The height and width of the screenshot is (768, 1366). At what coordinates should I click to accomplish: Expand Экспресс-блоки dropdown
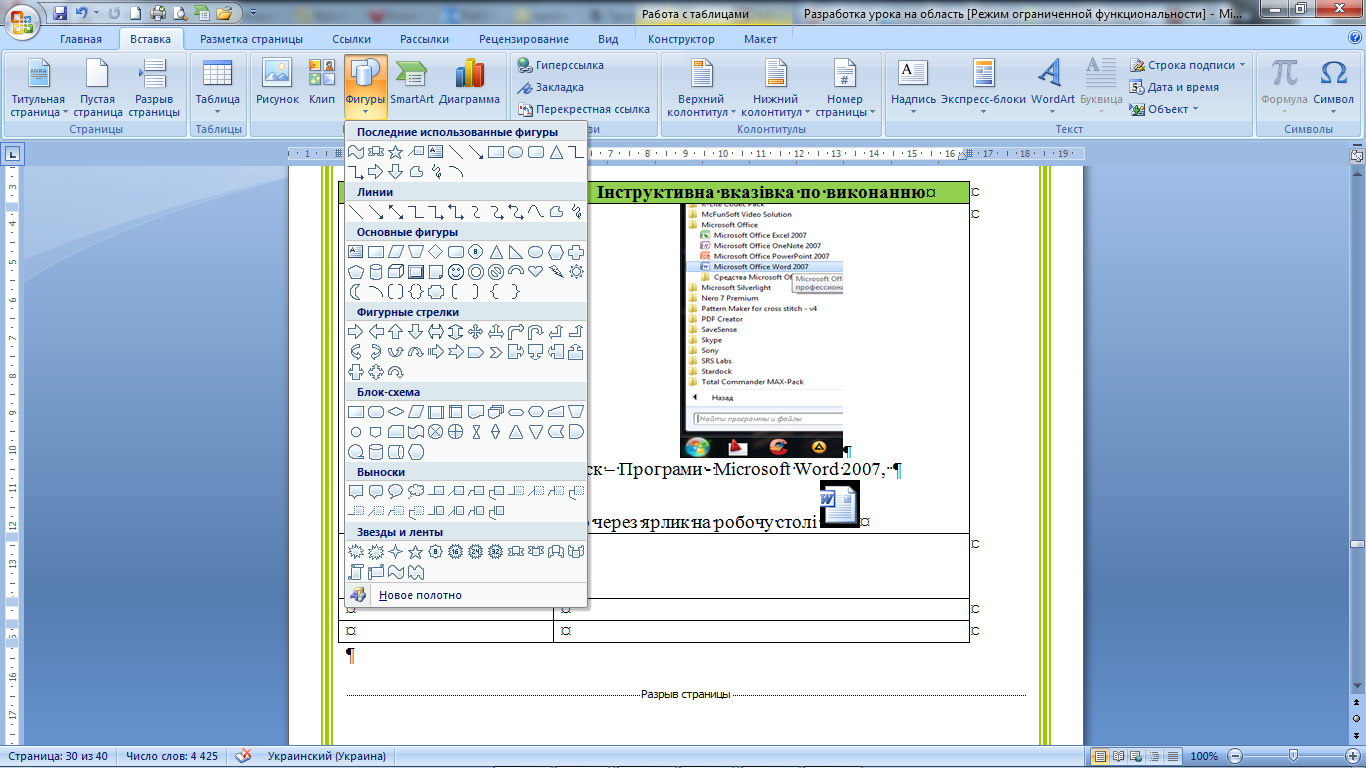pos(983,86)
